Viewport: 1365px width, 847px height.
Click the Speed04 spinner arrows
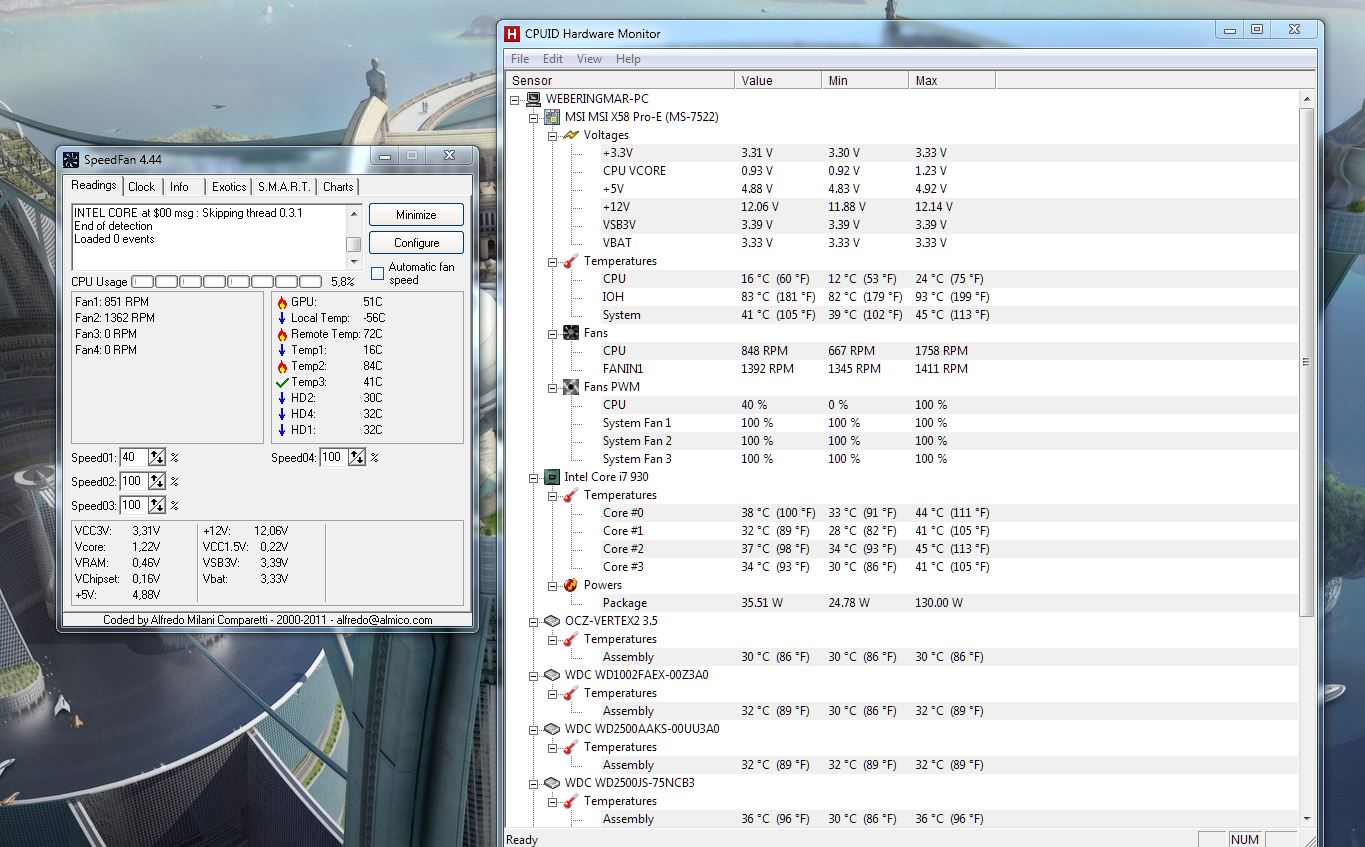(x=357, y=457)
